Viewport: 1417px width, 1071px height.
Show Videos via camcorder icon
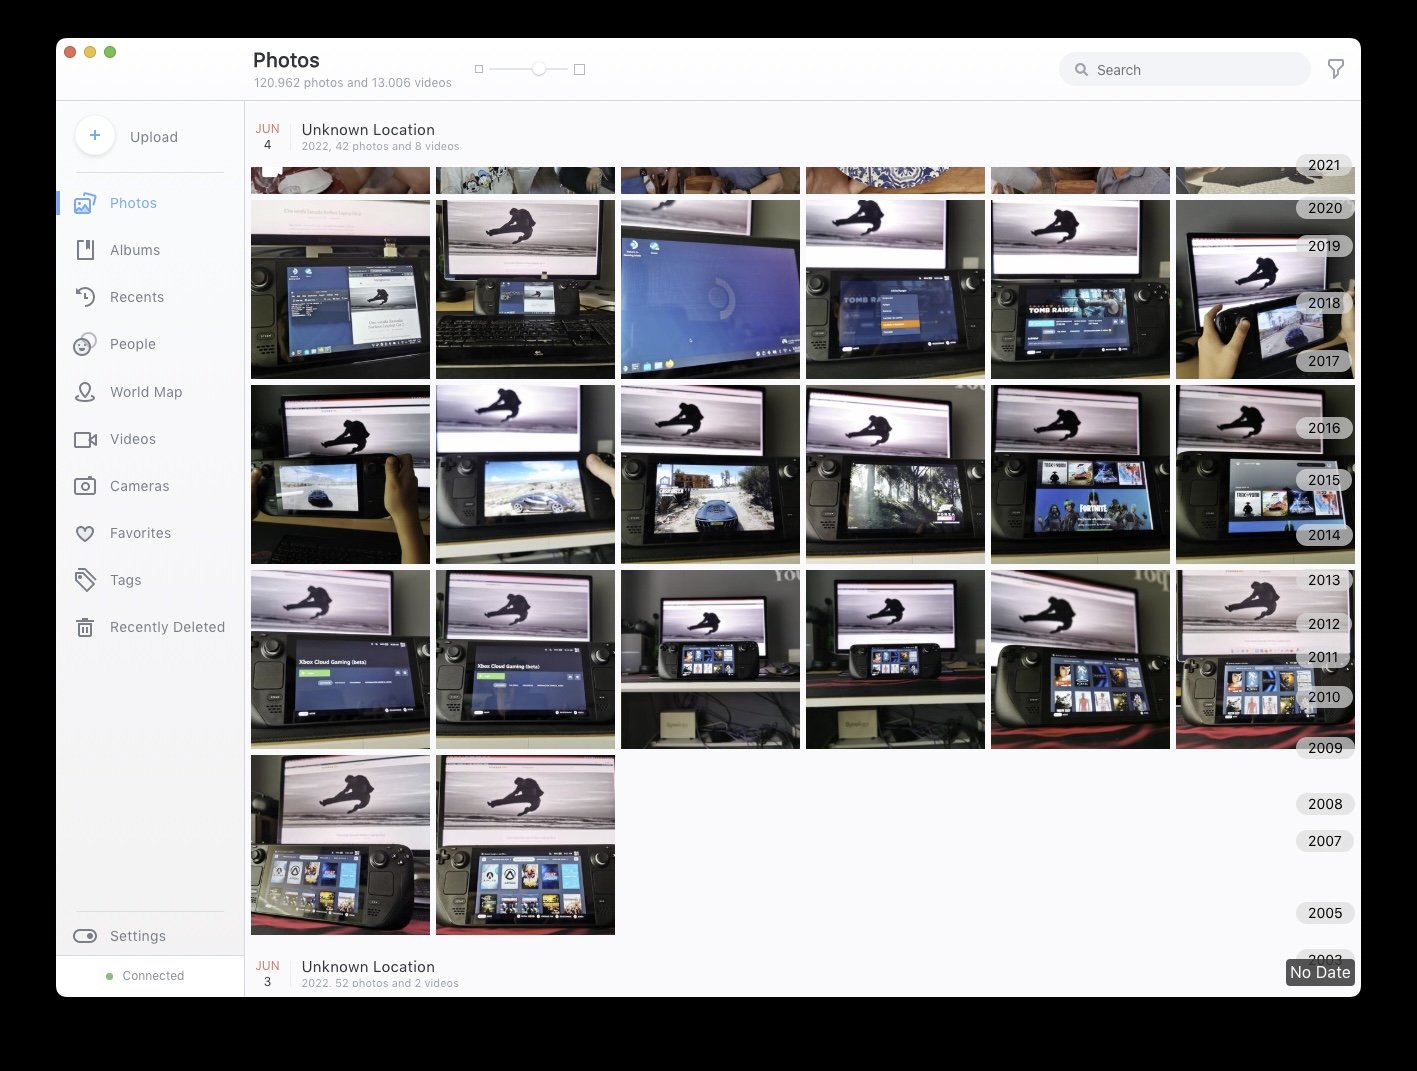click(85, 439)
